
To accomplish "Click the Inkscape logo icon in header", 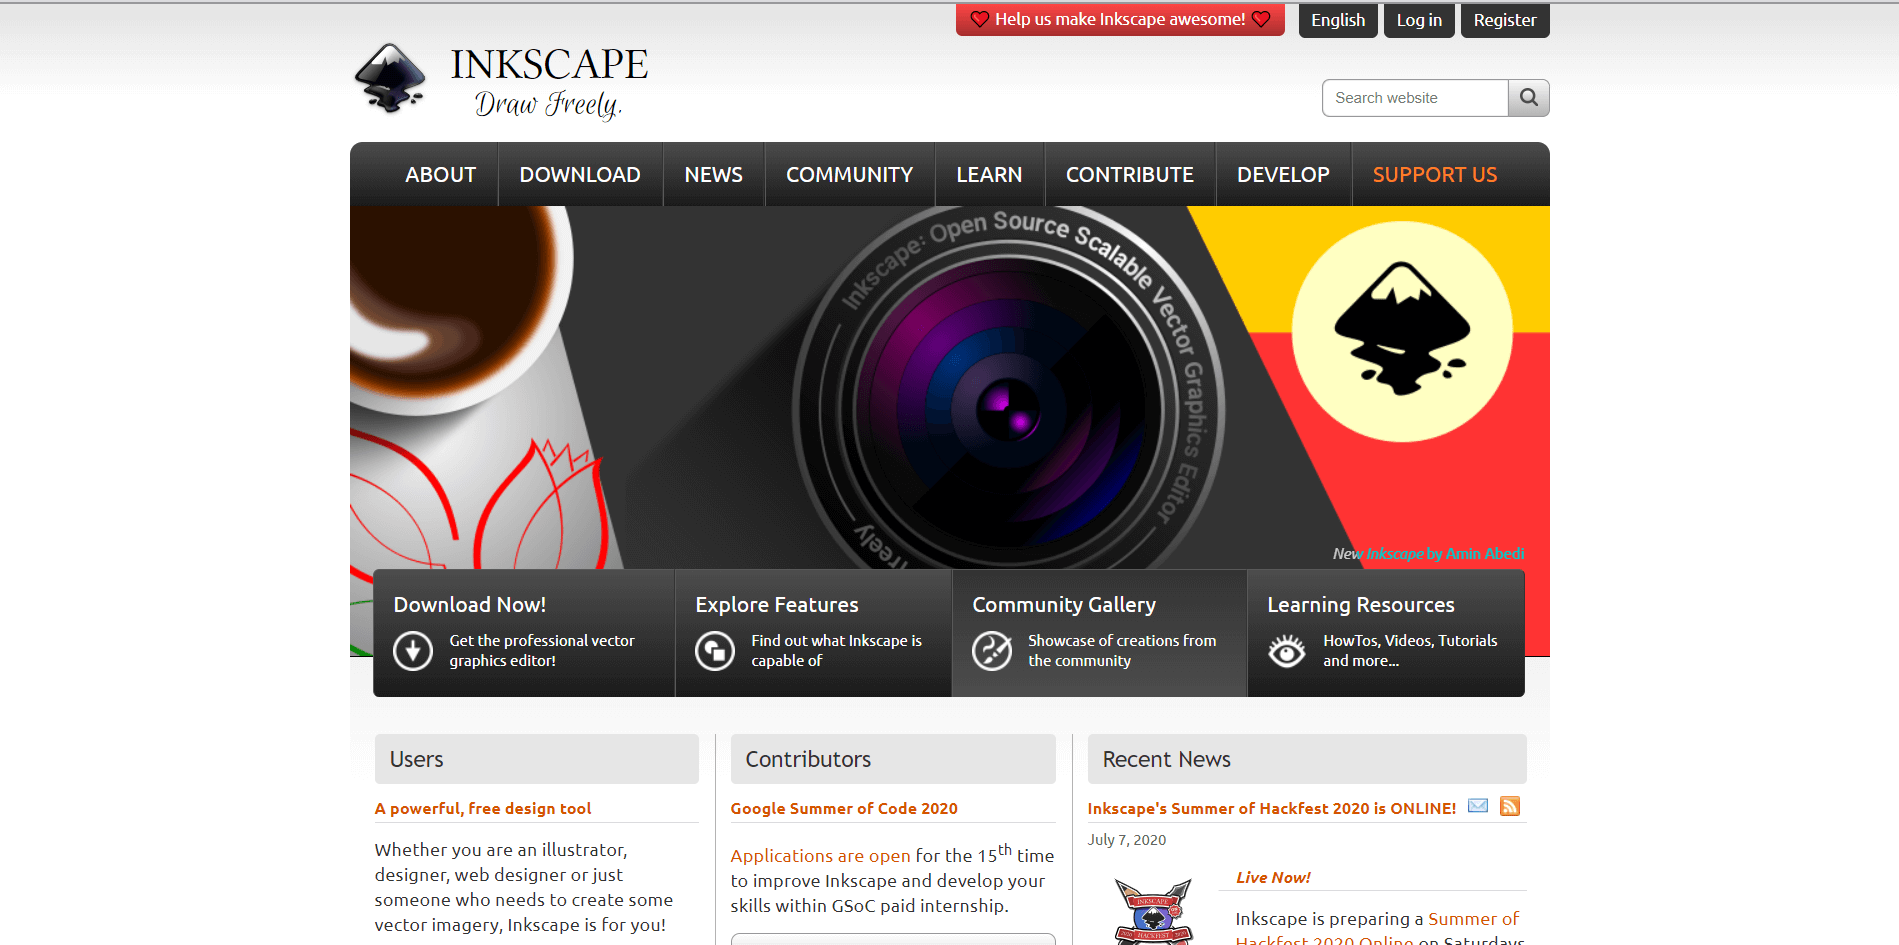I will coord(390,78).
